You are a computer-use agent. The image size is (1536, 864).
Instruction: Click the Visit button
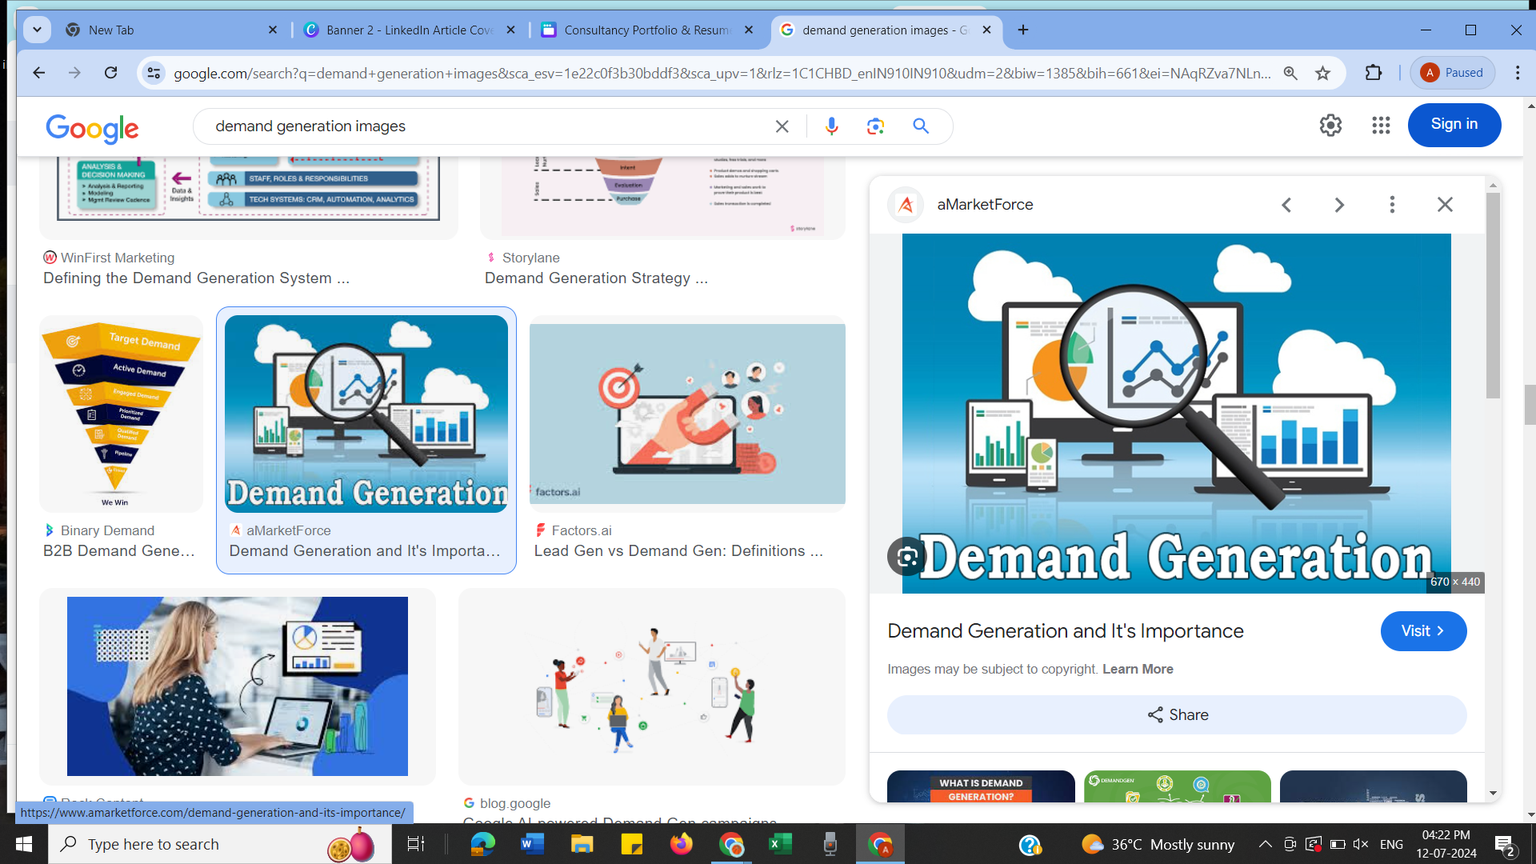point(1423,631)
